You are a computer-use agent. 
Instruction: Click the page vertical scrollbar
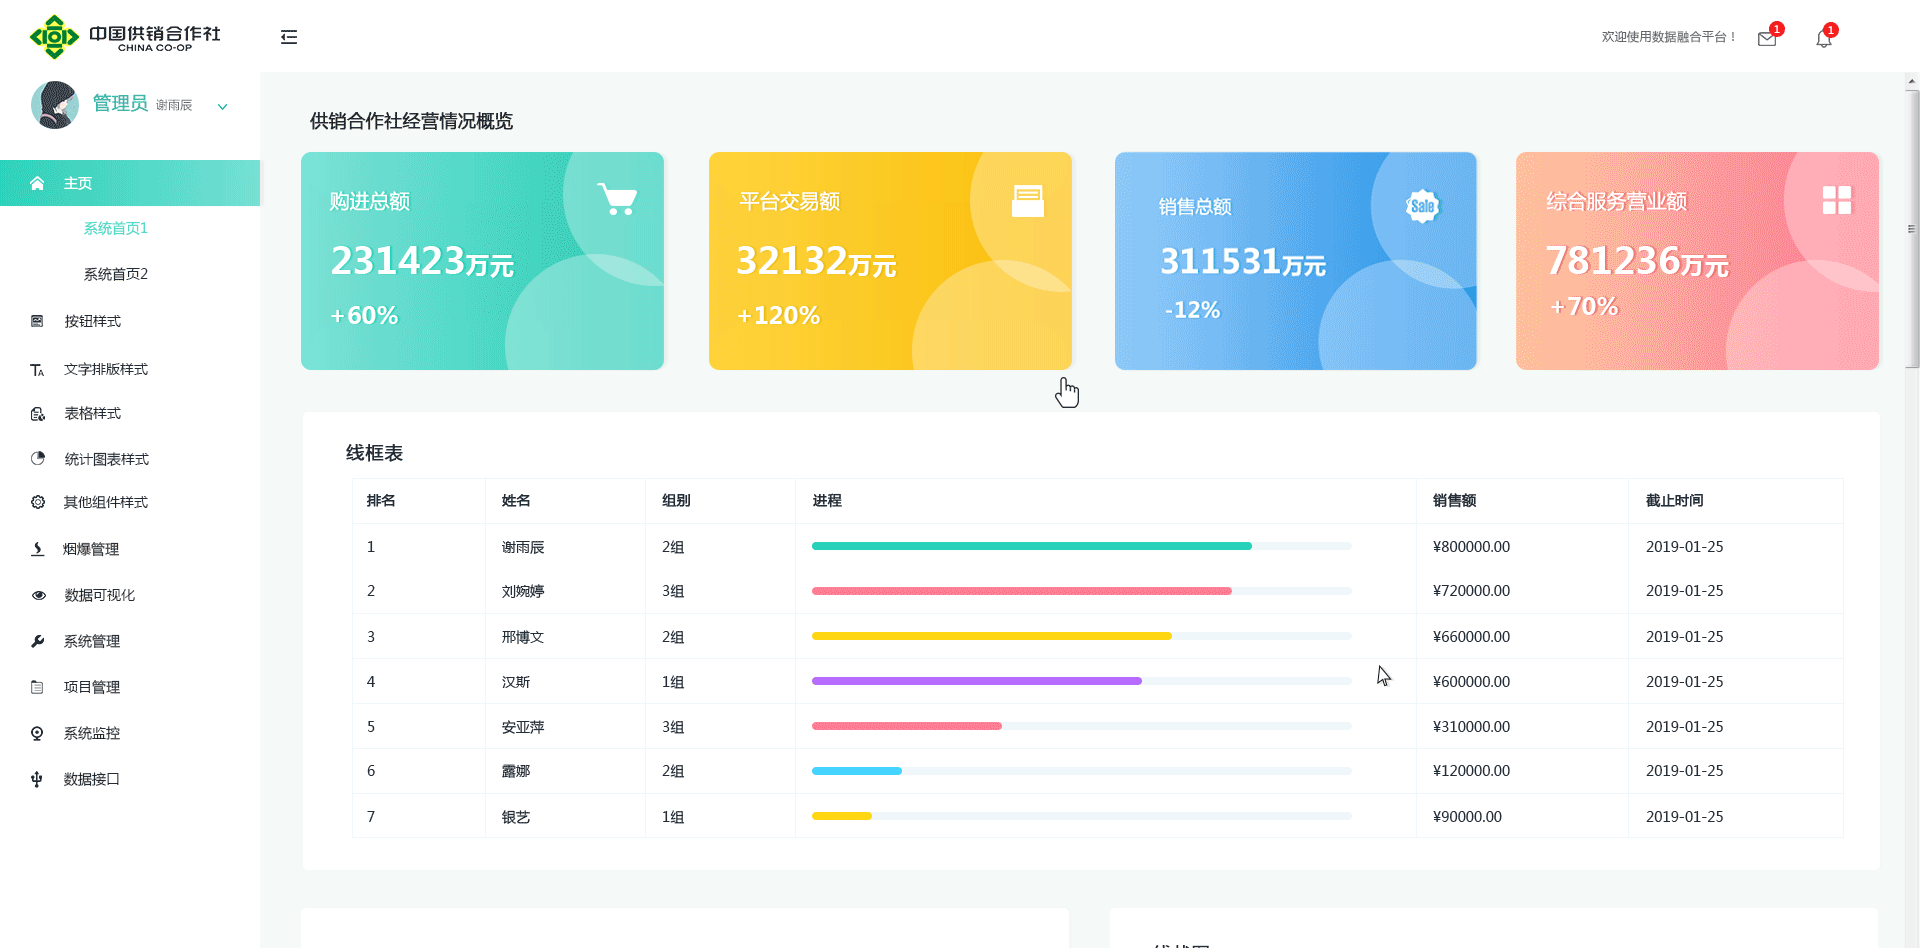pos(1912,230)
